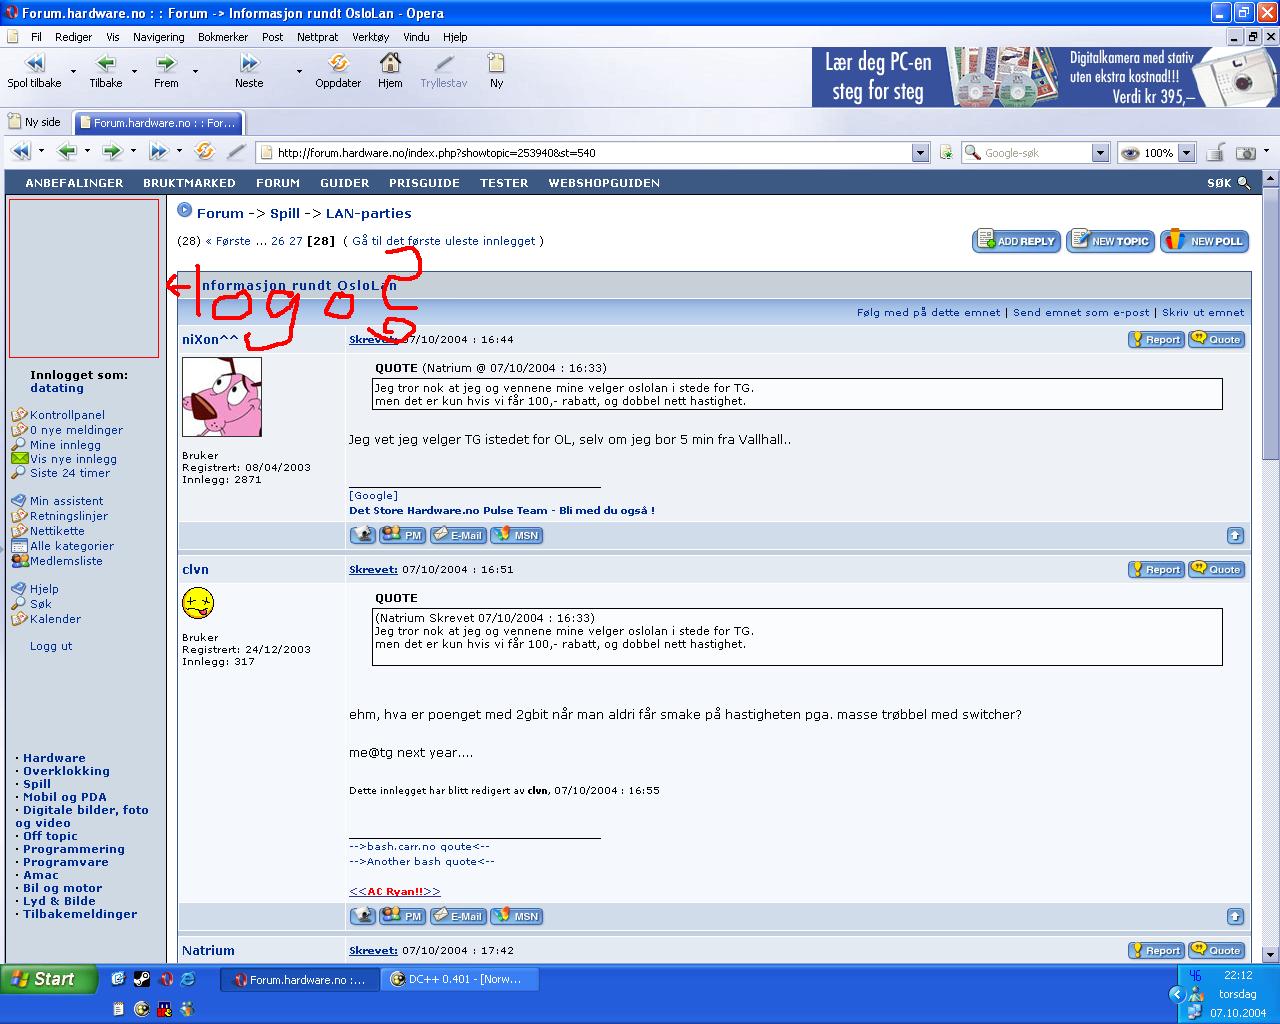Click the scroll-to-top arrow in clvn post
The height and width of the screenshot is (1024, 1280).
pos(1235,916)
